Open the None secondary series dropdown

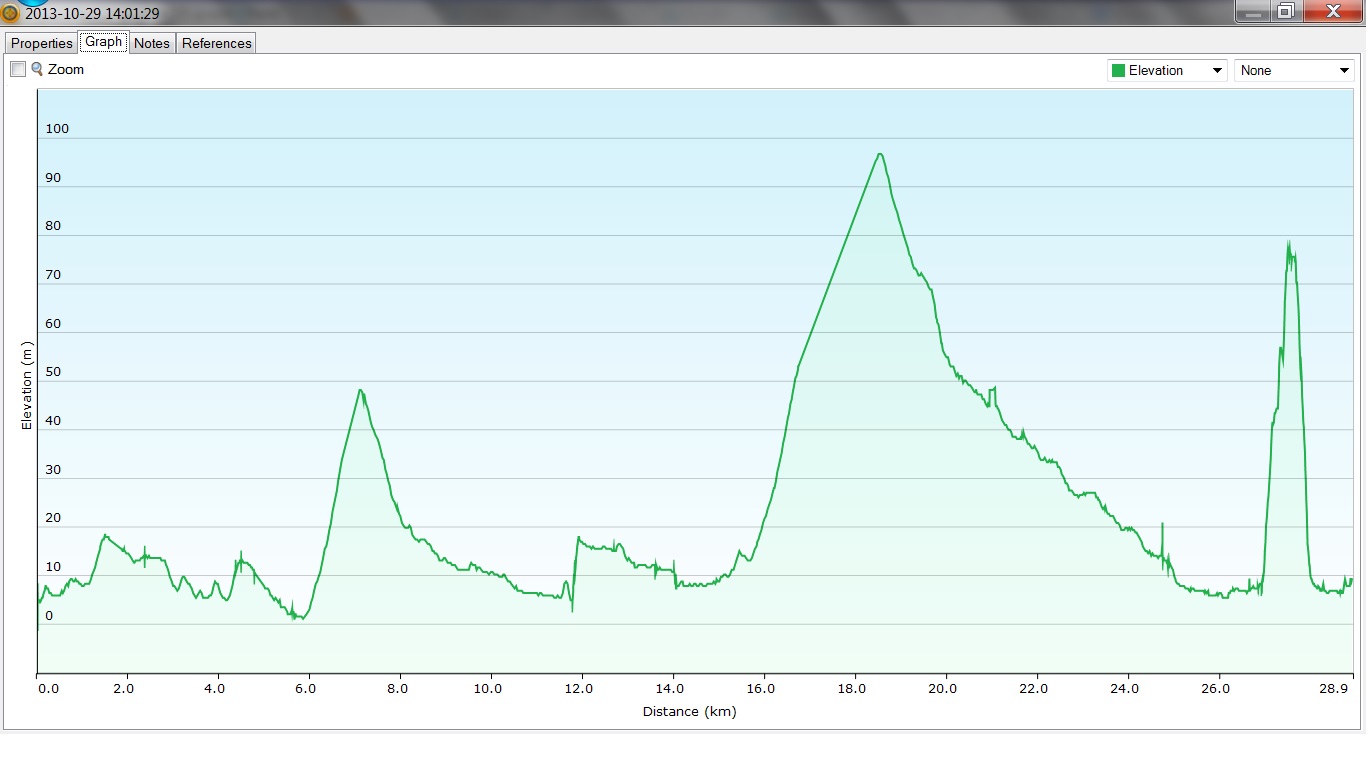tap(1294, 71)
